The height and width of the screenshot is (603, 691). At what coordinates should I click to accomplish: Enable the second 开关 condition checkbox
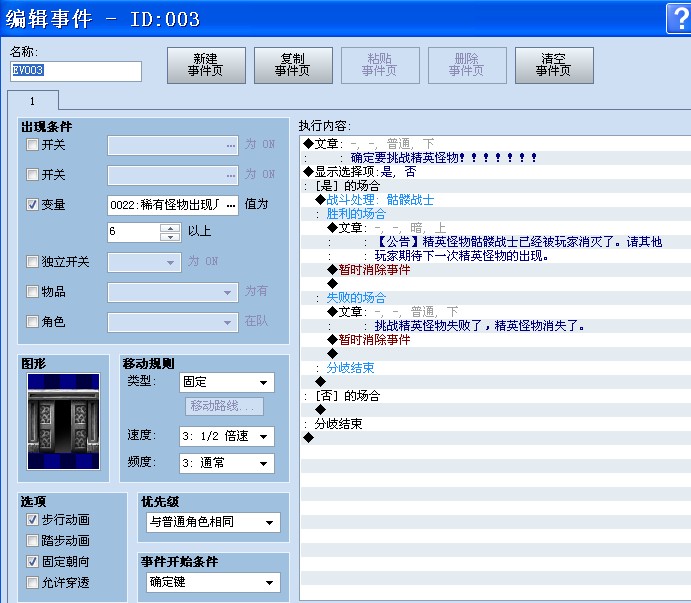point(32,175)
